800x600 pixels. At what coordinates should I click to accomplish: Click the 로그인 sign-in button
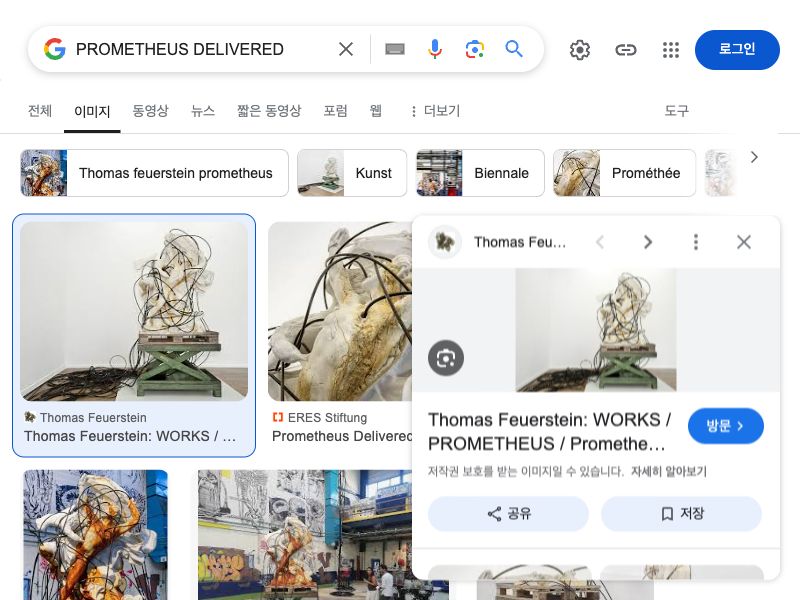tap(737, 49)
